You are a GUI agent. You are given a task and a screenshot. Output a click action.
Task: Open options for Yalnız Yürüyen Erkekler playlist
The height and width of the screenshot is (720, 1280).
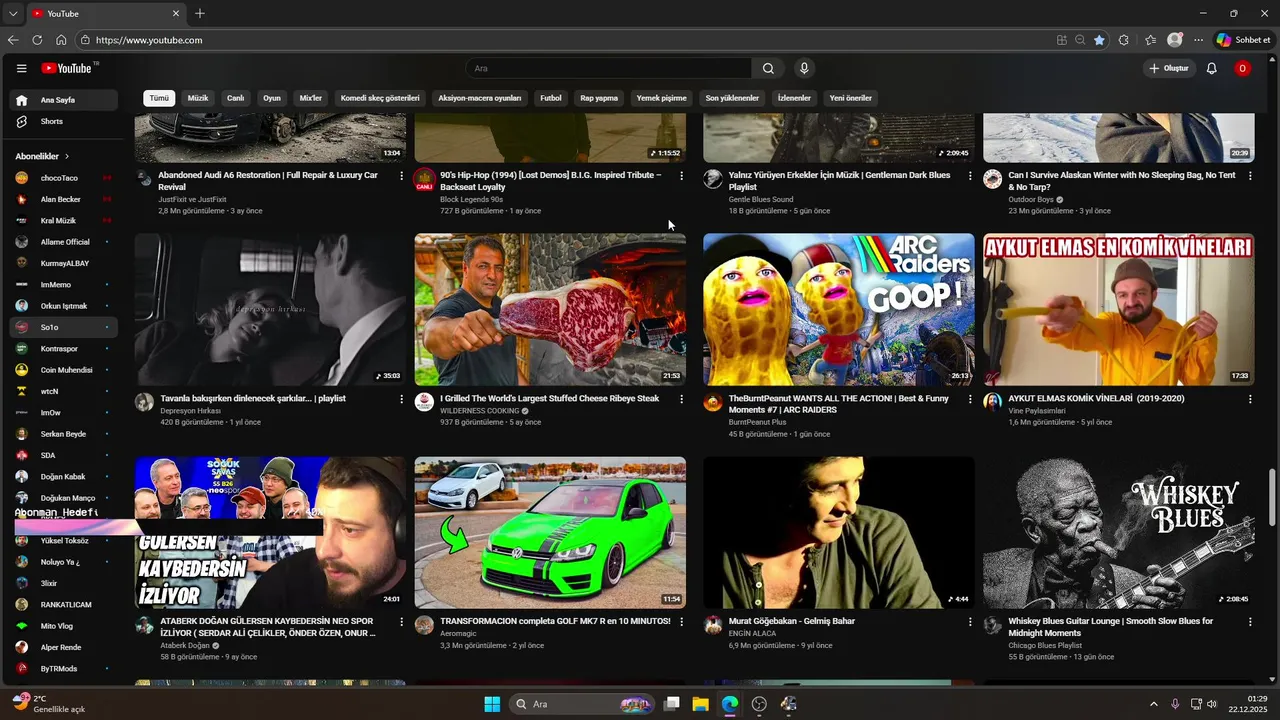tap(970, 176)
